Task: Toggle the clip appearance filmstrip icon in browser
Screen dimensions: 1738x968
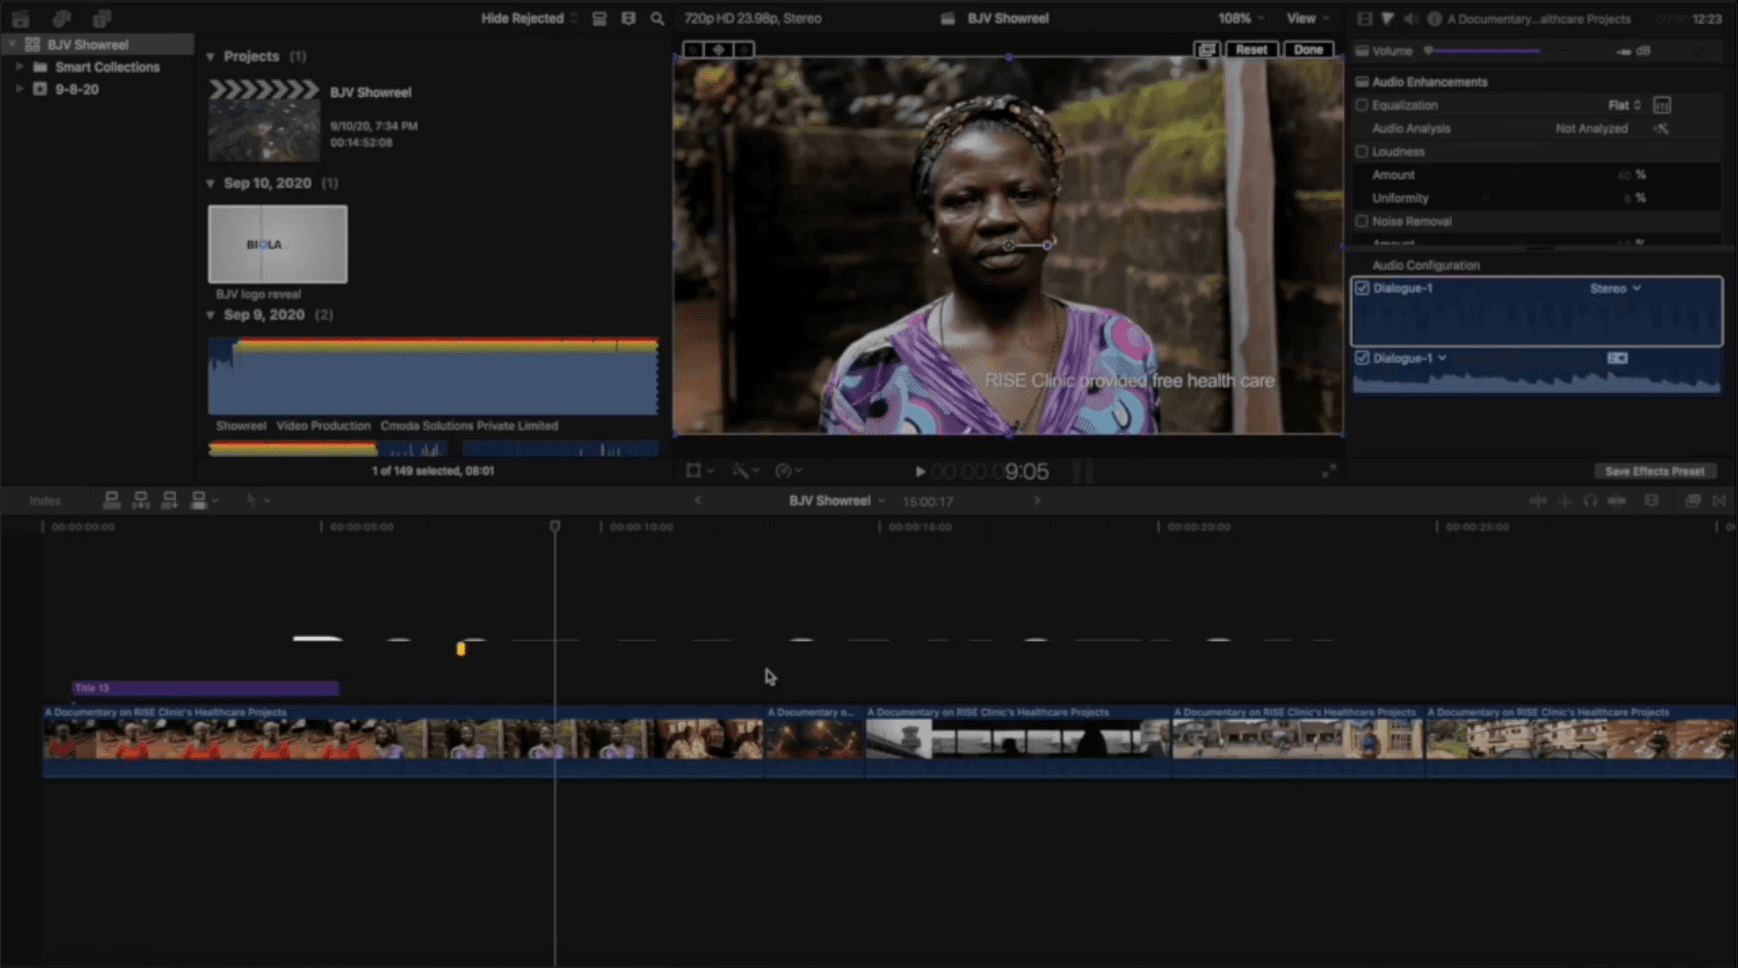Action: click(x=599, y=19)
